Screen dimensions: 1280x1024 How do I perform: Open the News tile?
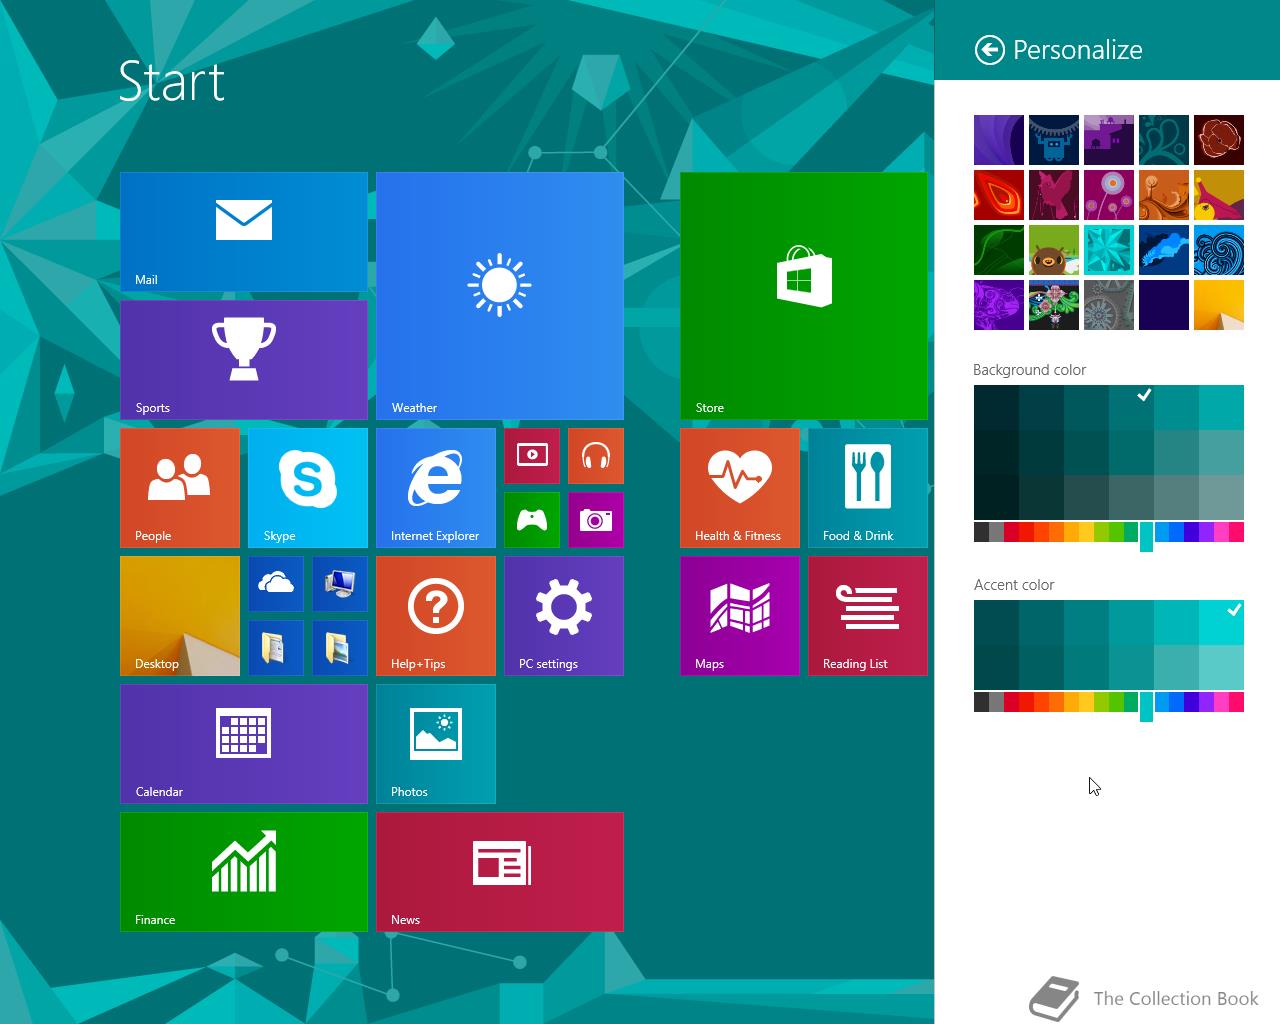[x=500, y=872]
